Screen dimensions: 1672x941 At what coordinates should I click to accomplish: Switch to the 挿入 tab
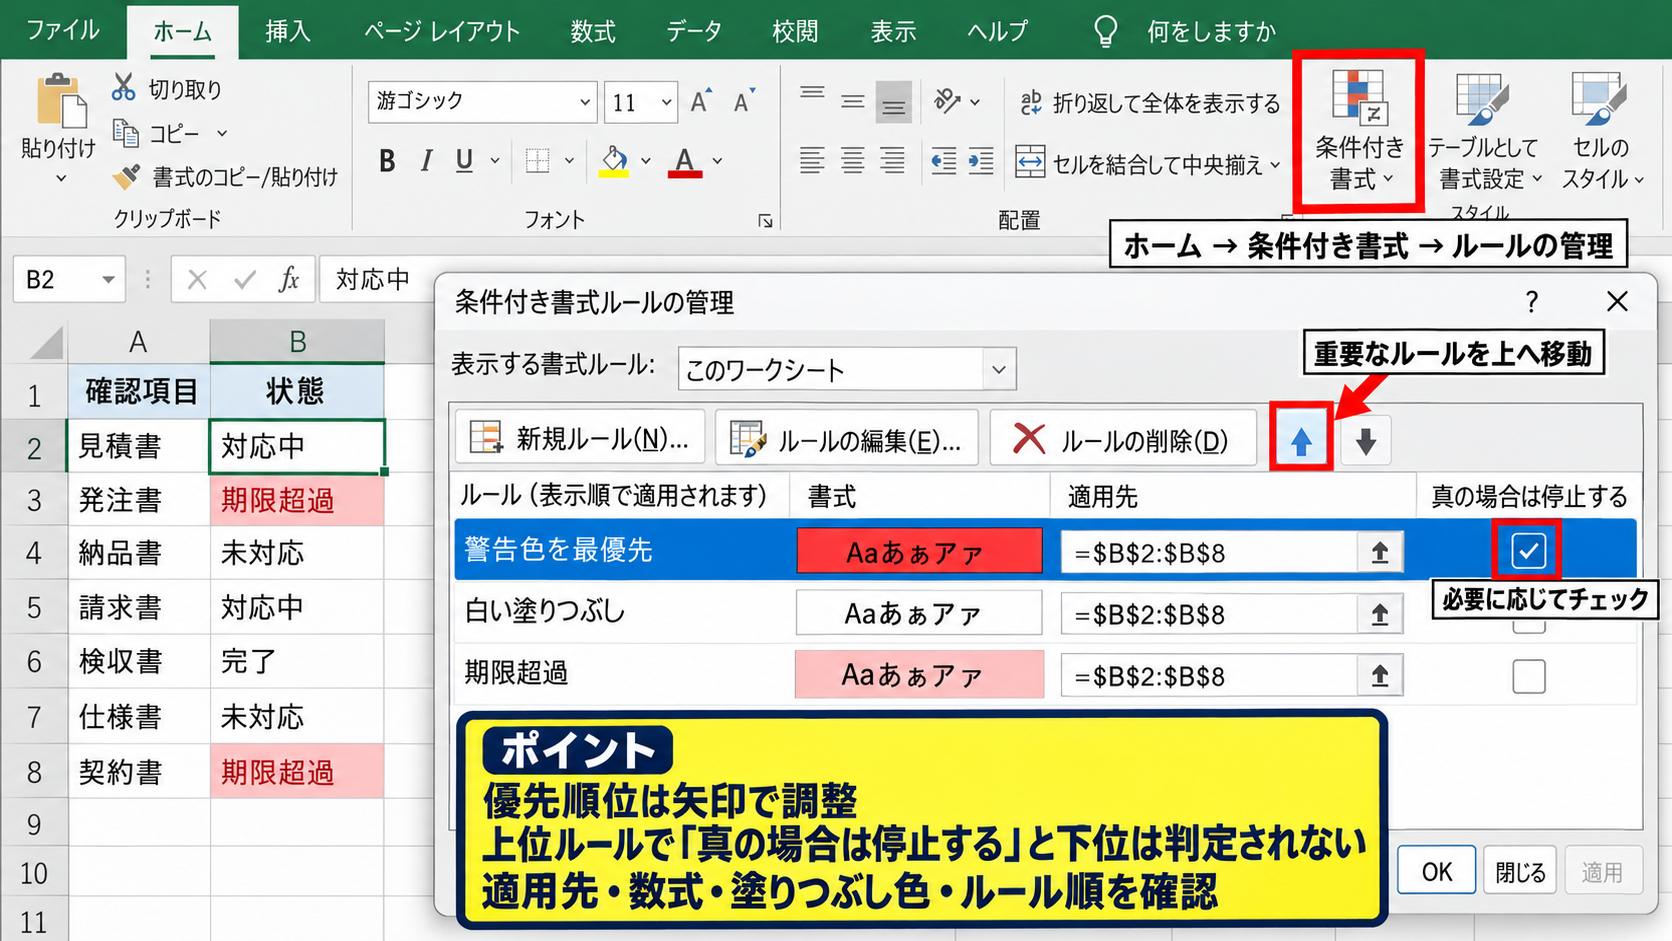[287, 31]
